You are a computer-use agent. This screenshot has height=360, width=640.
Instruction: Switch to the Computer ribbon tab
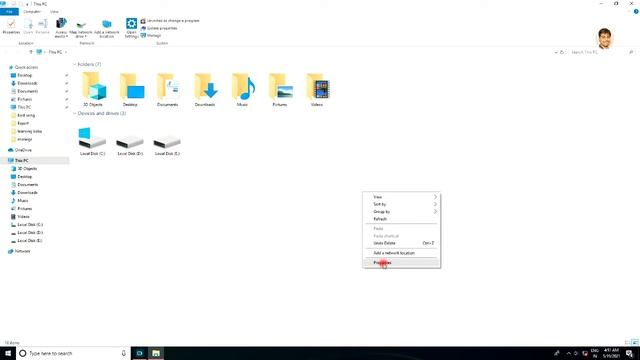[32, 12]
